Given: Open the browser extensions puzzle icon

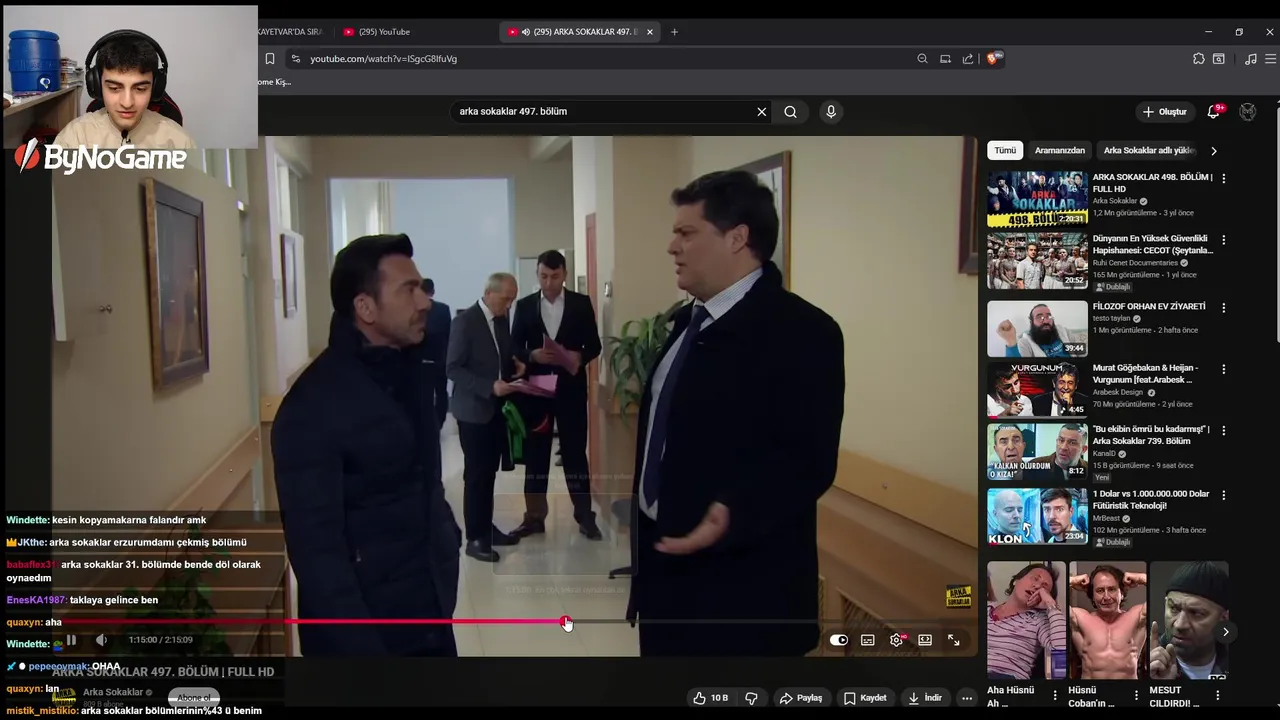Looking at the screenshot, I should 1199,59.
